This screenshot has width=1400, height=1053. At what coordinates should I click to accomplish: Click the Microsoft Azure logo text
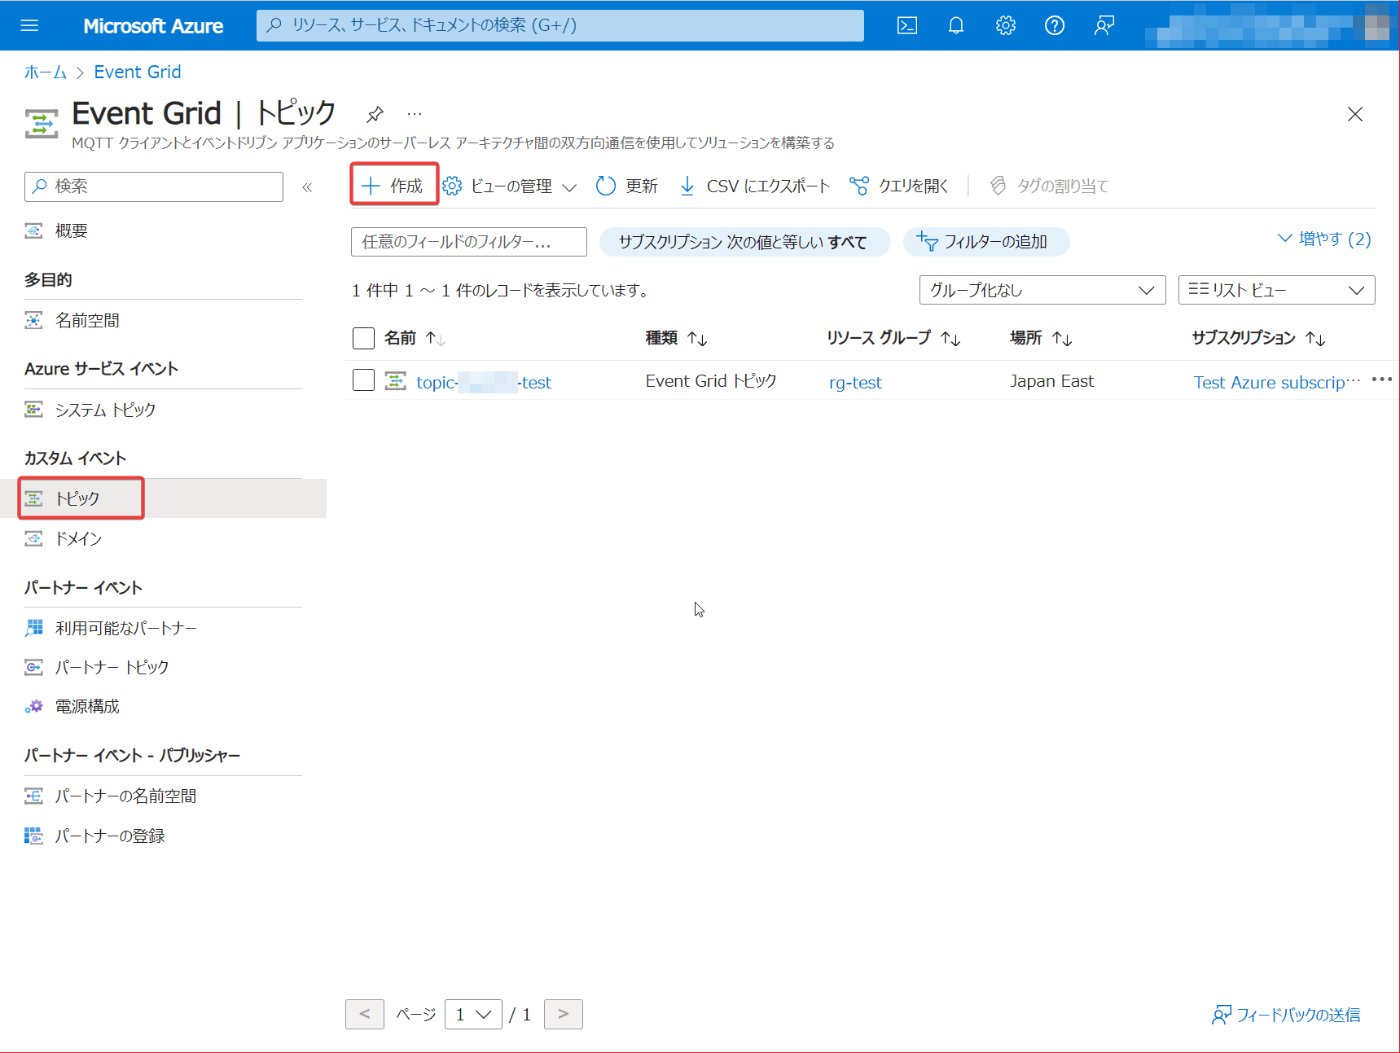tap(153, 26)
